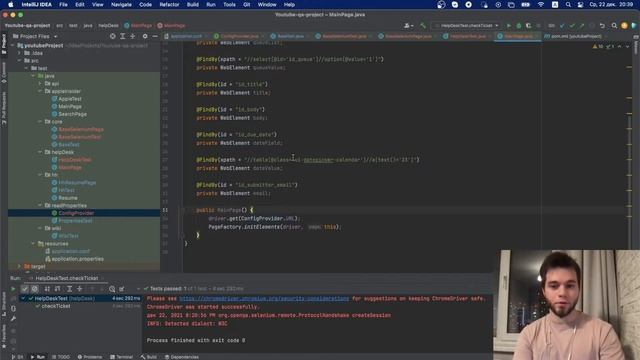The width and height of the screenshot is (640, 360).
Task: Expand the api package arrow
Action: pyautogui.click(x=40, y=84)
